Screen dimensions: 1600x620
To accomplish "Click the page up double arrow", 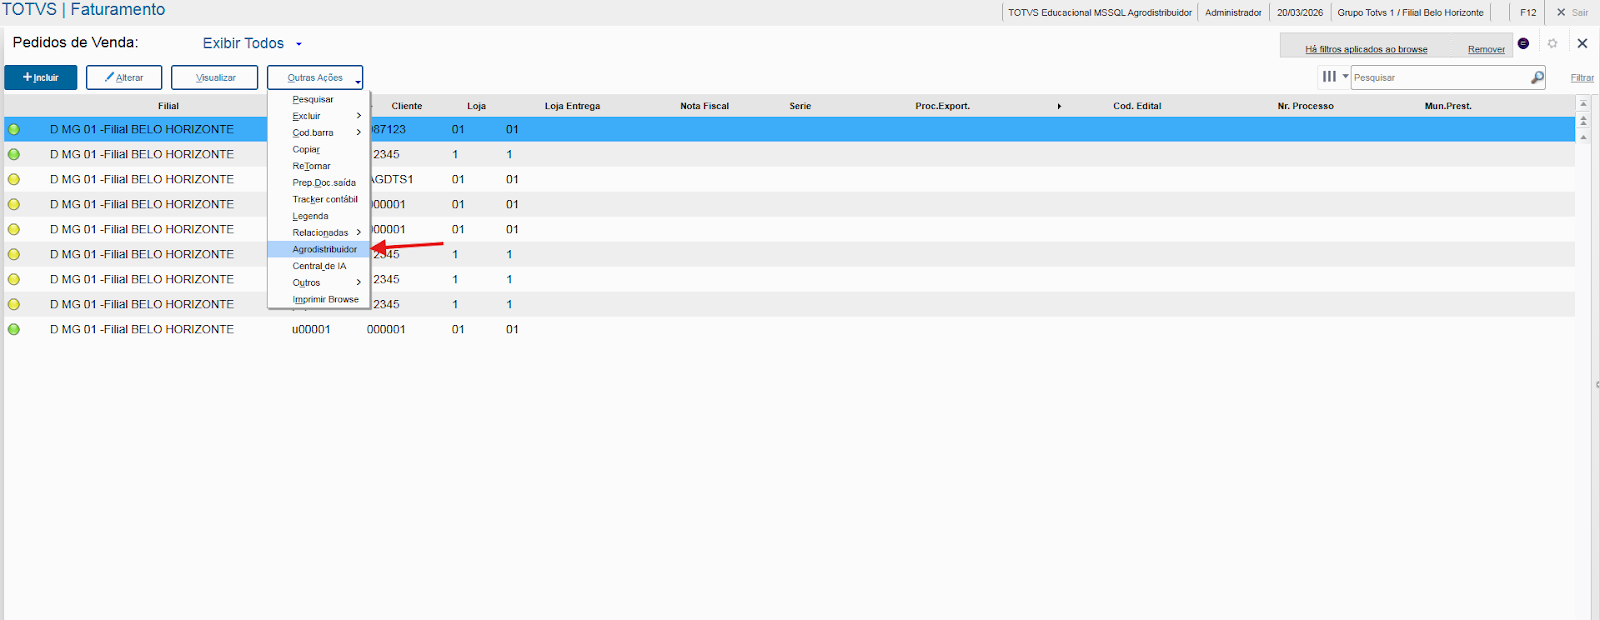I will (x=1583, y=120).
